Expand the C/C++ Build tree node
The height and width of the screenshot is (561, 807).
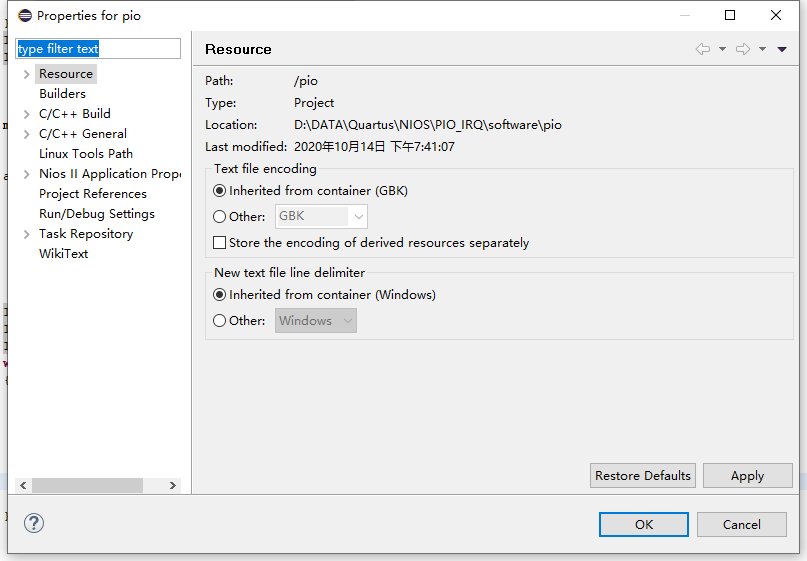coord(27,114)
